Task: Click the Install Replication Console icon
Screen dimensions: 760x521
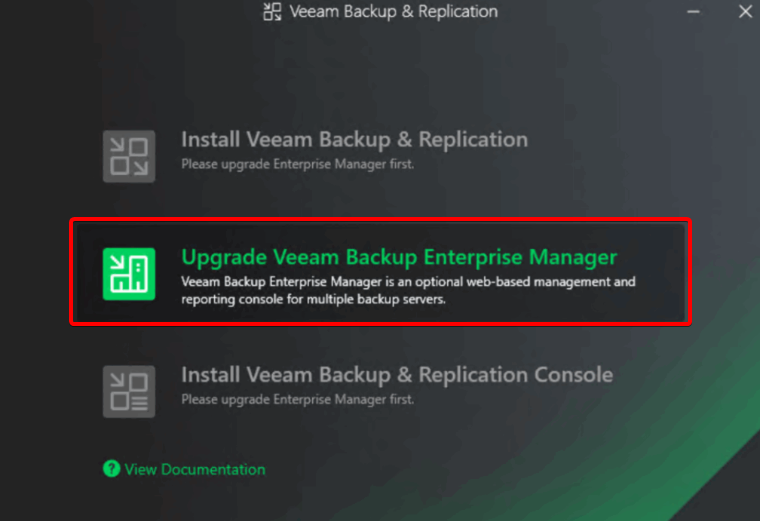Action: point(129,390)
